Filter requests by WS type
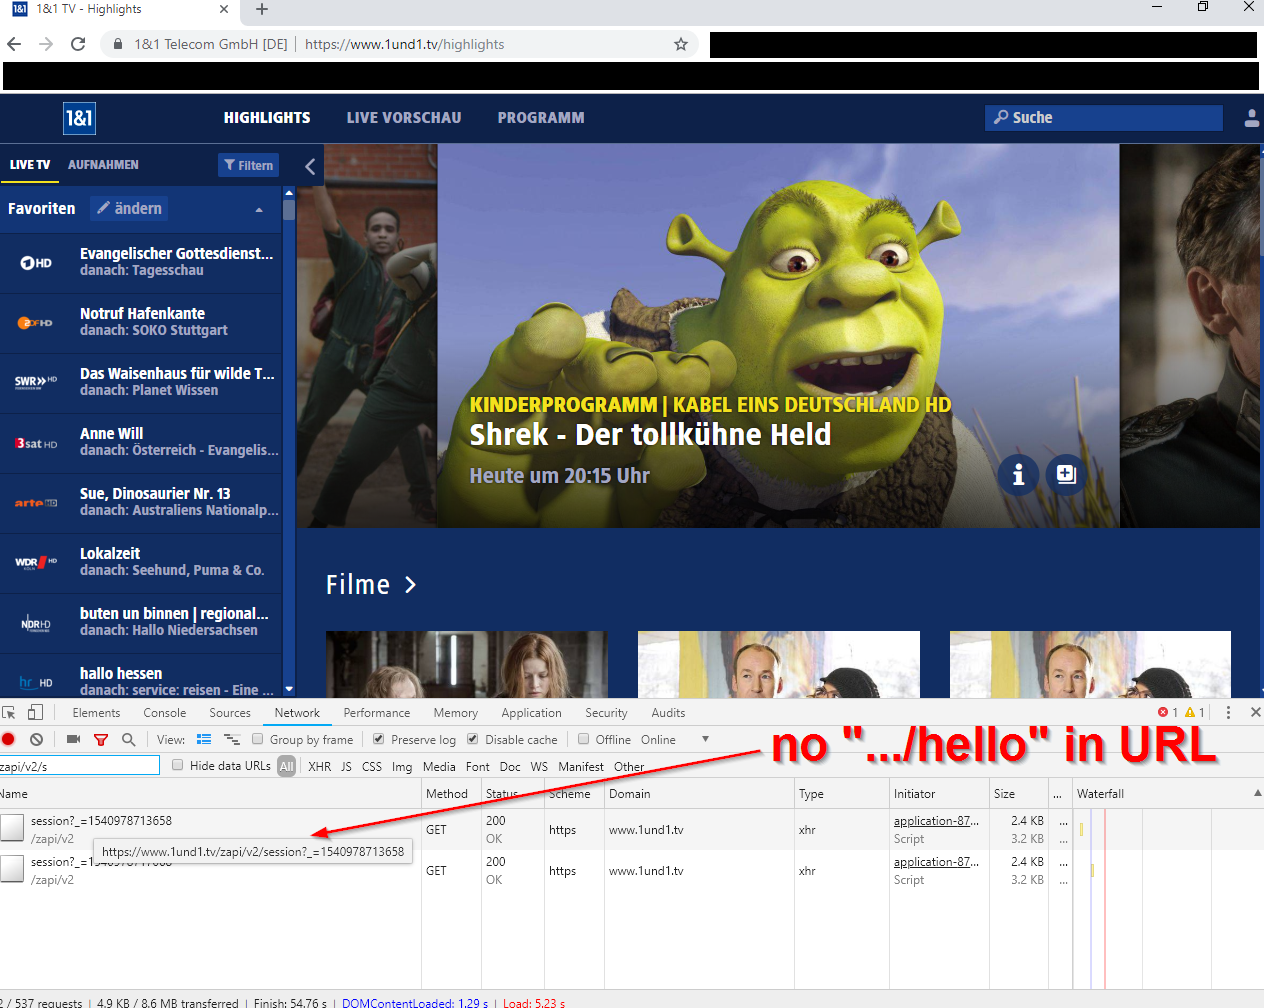Image resolution: width=1264 pixels, height=1008 pixels. click(x=539, y=767)
